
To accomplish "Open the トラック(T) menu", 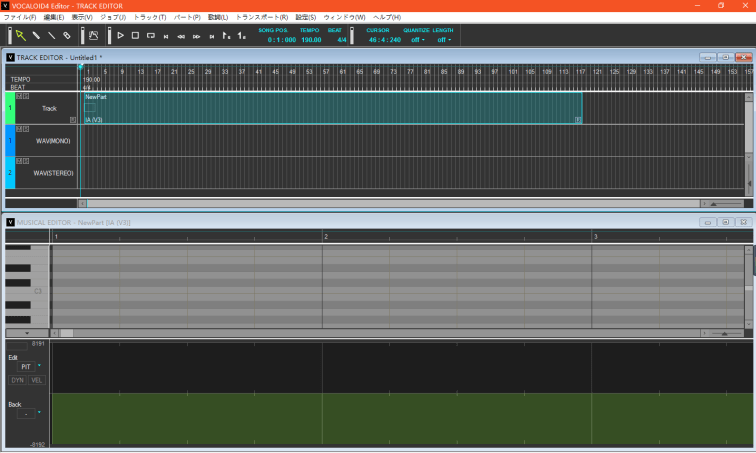I will [x=150, y=18].
